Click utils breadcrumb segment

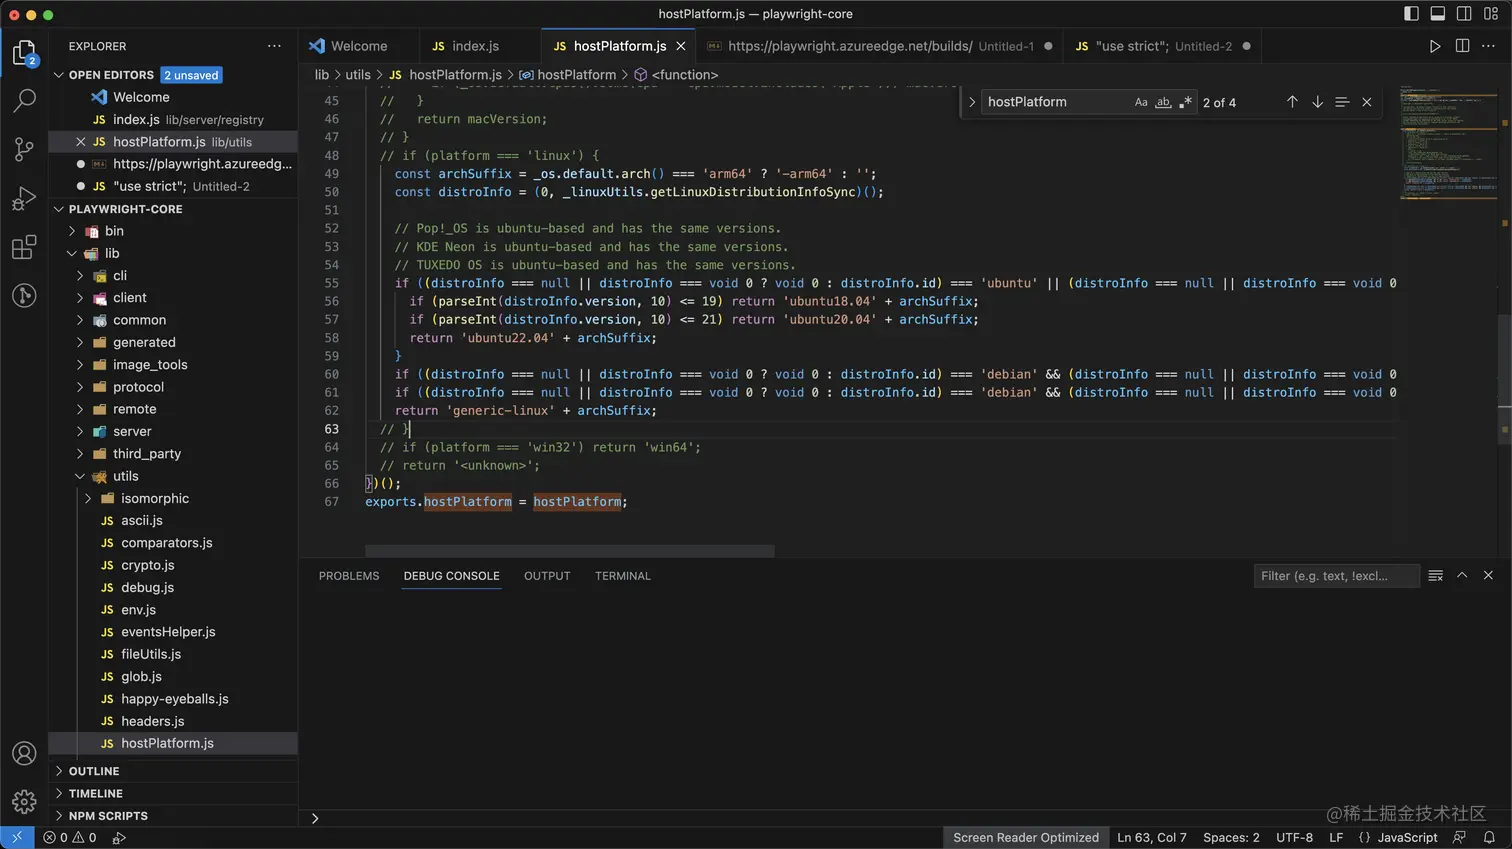[358, 75]
